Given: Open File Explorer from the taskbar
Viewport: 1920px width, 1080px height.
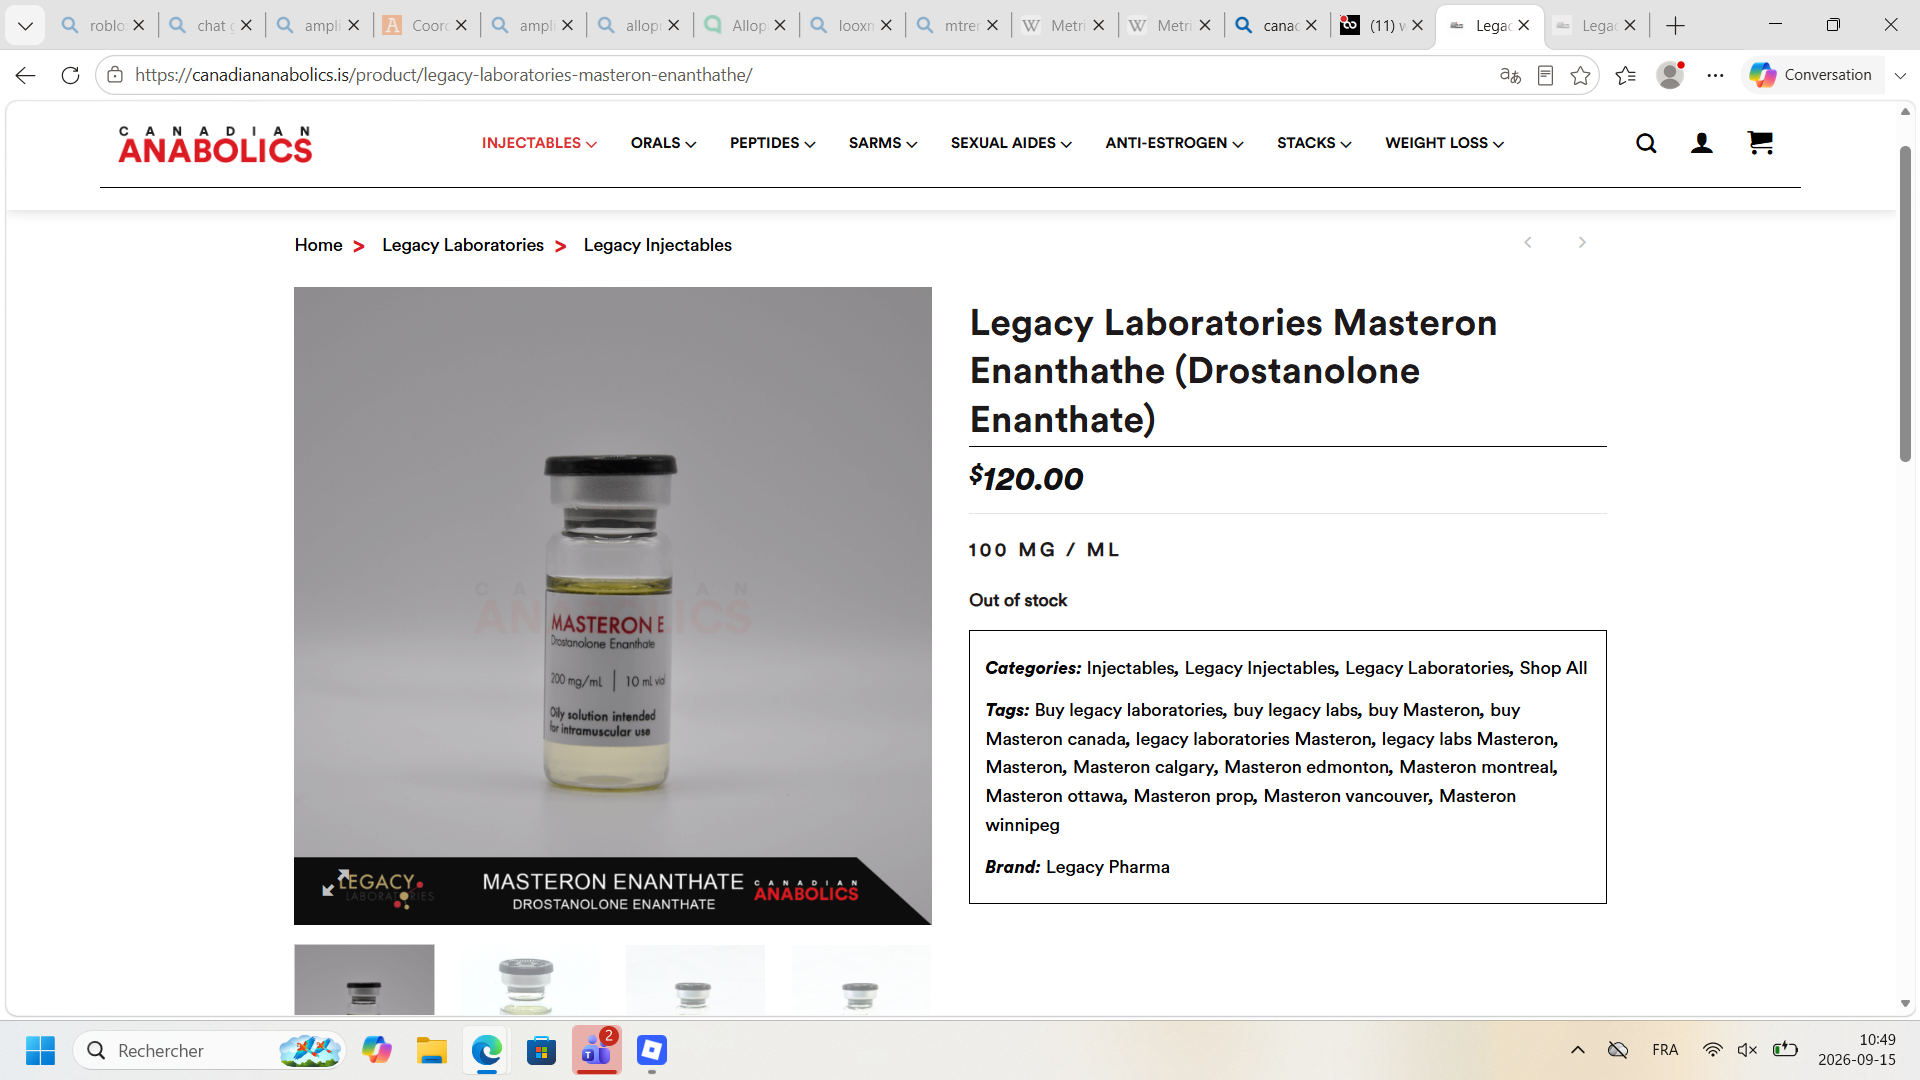Looking at the screenshot, I should click(432, 1050).
